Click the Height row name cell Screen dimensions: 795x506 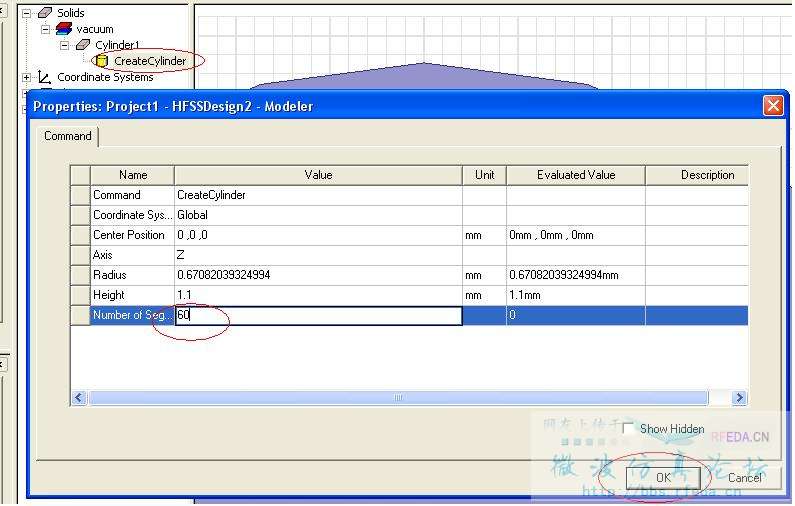(132, 295)
